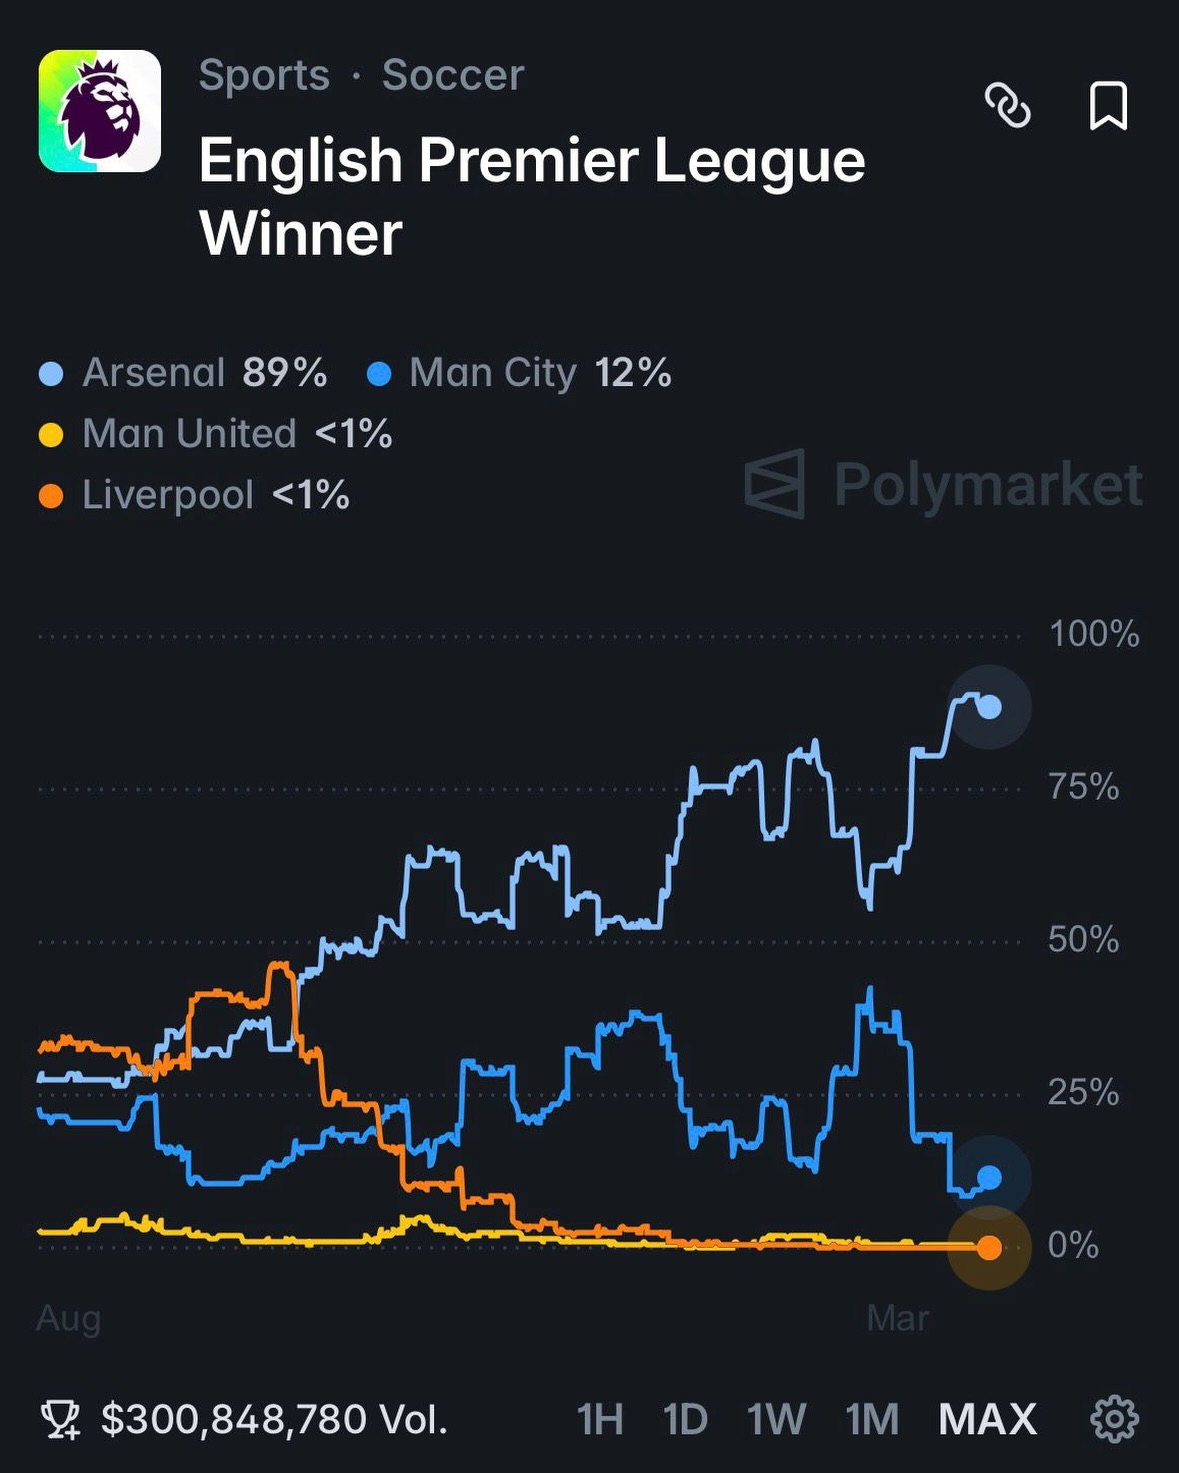
Task: Select the MAX time range
Action: [x=987, y=1419]
